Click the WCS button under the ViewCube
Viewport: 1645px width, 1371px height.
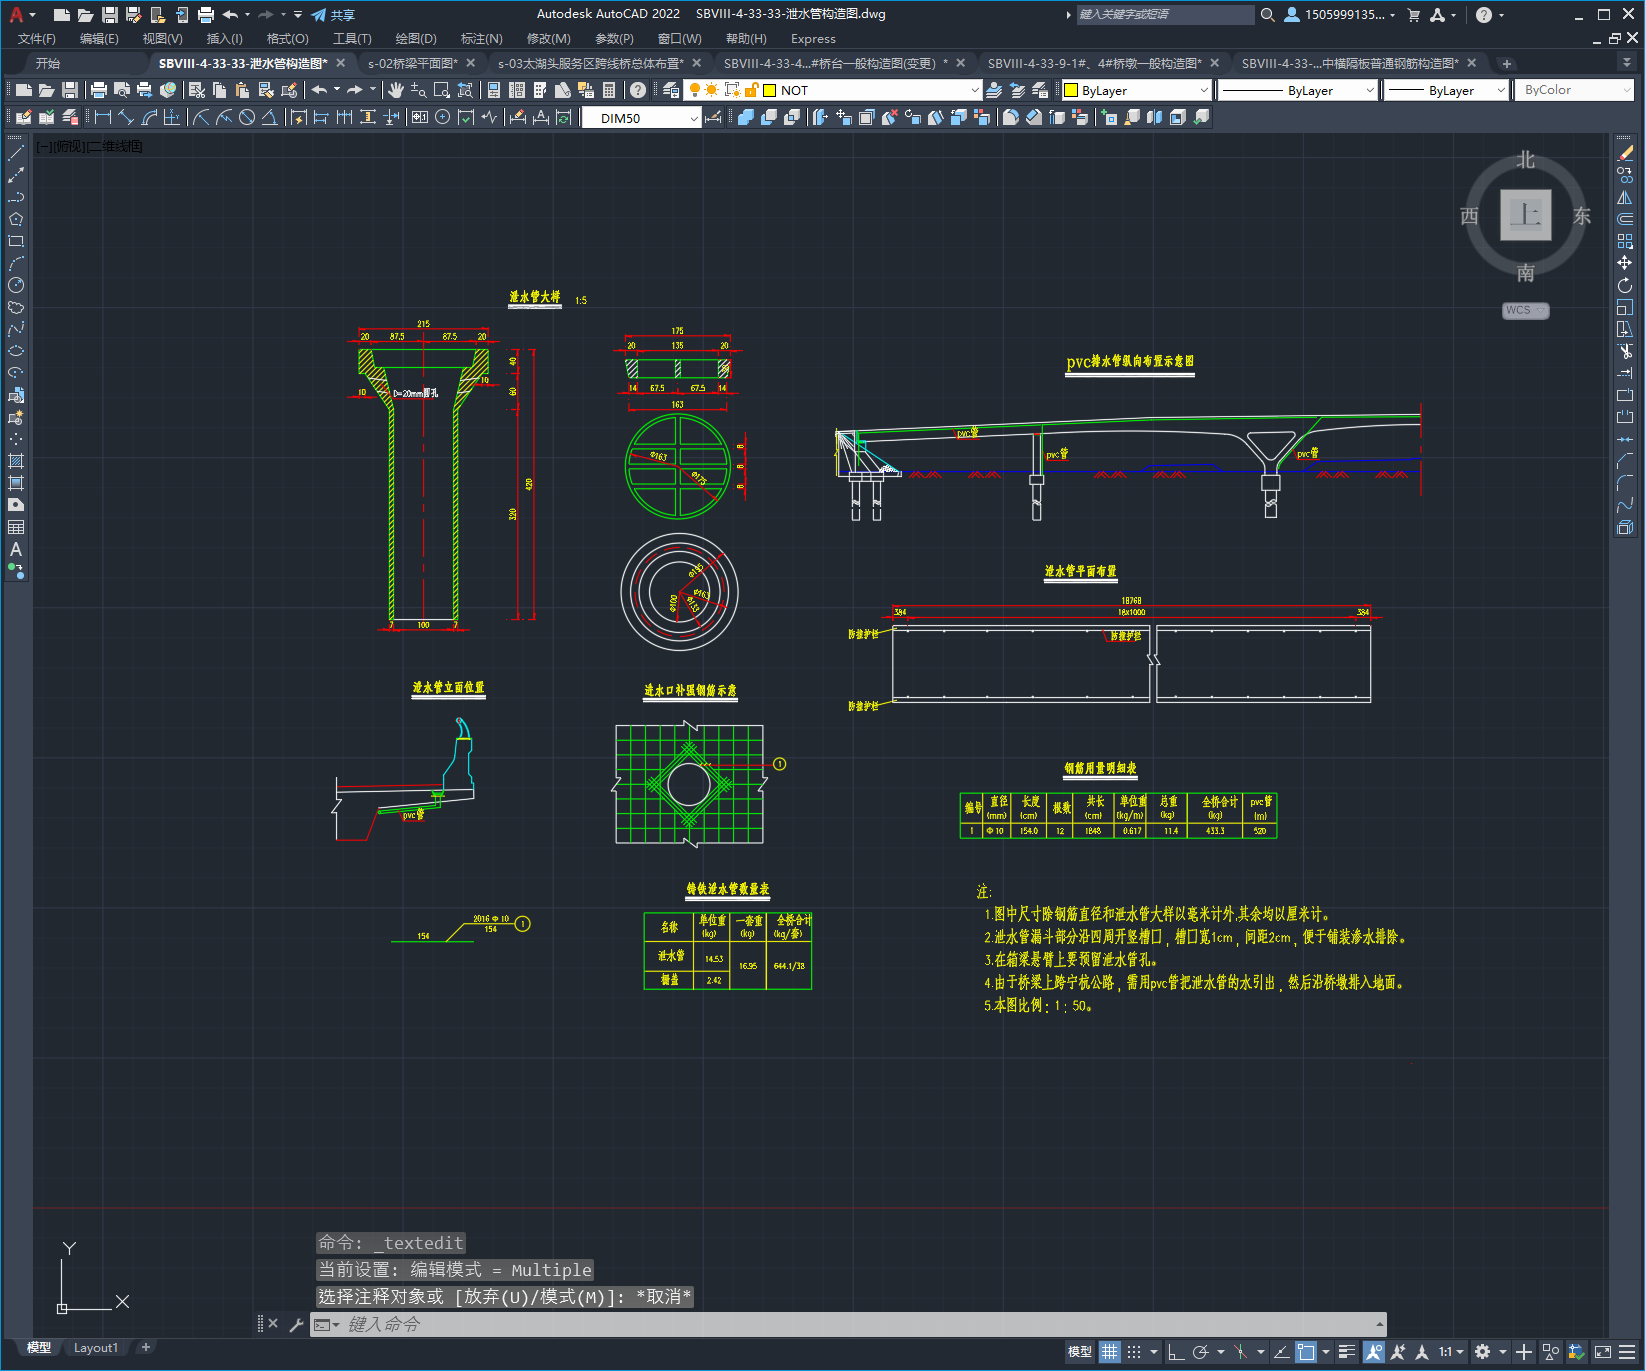1525,310
